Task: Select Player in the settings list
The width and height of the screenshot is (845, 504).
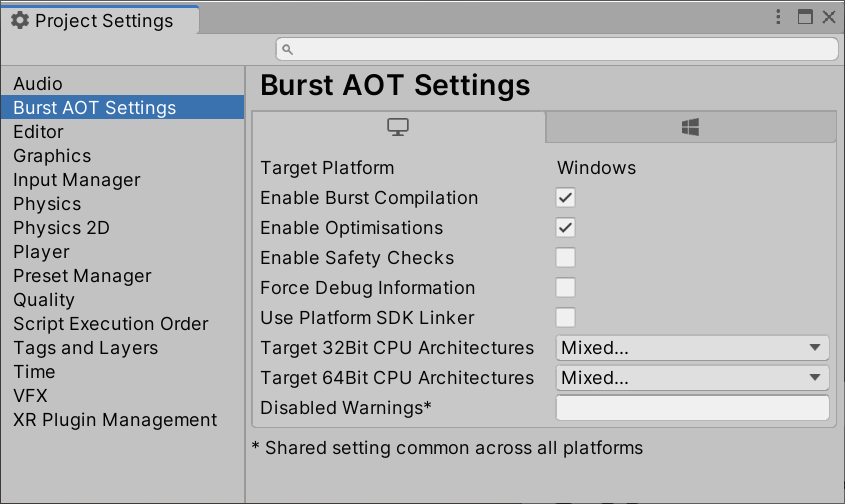Action: [41, 252]
